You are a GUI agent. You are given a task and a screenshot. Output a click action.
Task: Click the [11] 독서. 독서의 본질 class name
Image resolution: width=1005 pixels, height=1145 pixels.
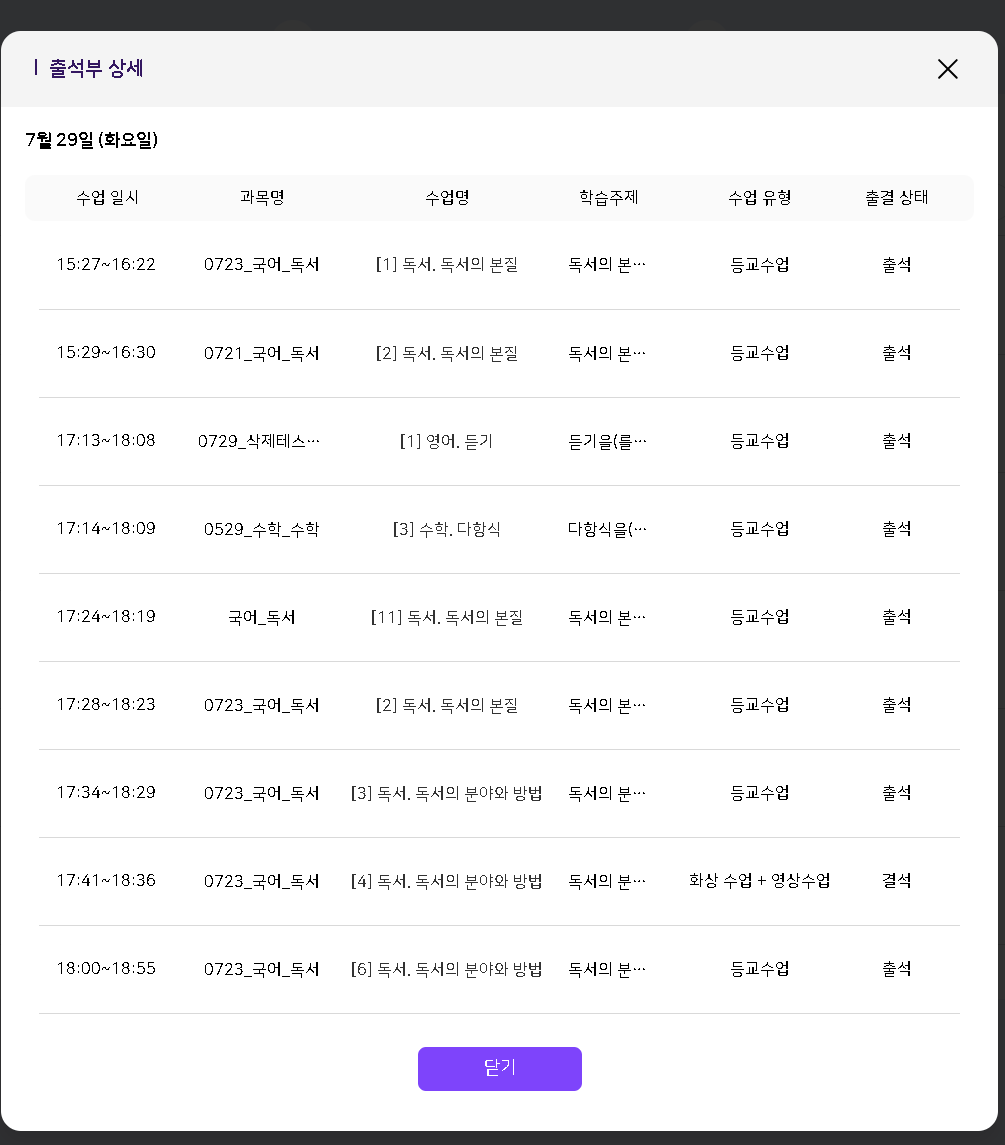pos(446,617)
